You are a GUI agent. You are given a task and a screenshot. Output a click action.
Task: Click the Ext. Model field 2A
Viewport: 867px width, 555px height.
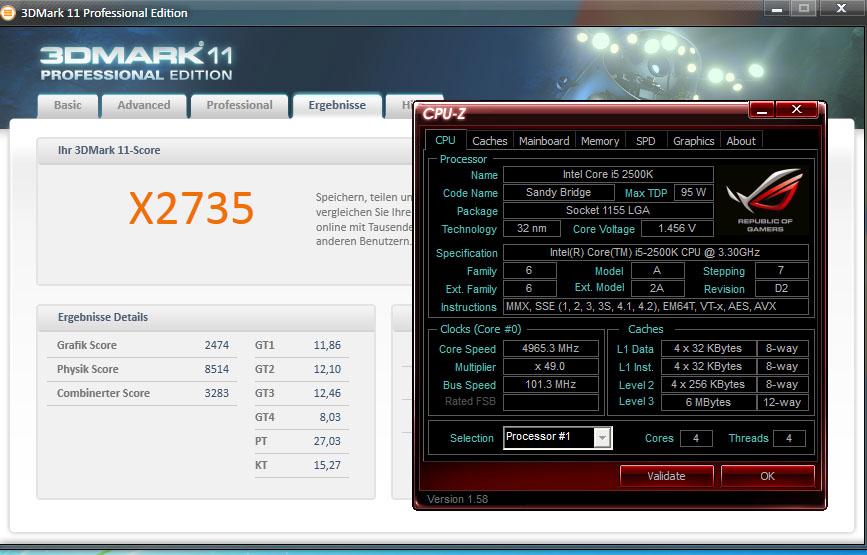(657, 288)
